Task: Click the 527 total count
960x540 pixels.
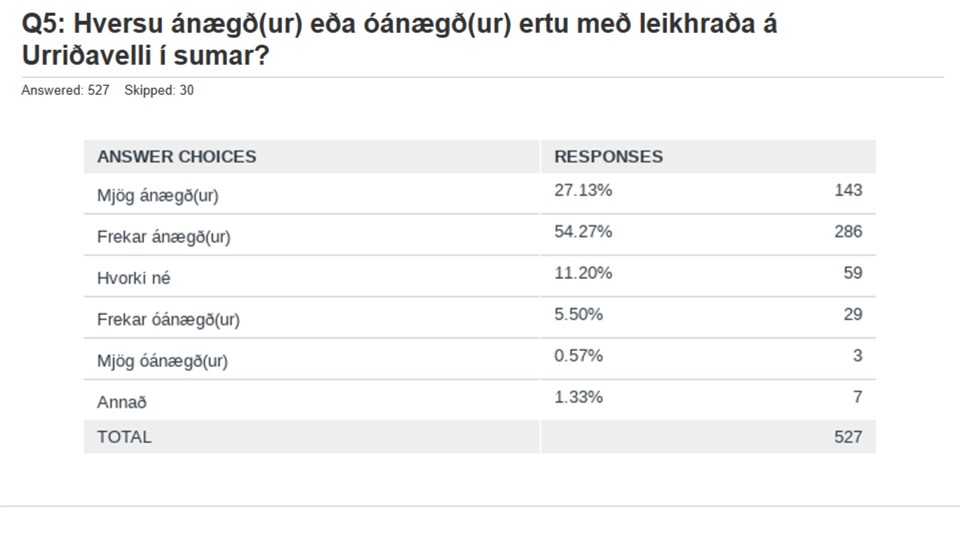Action: tap(848, 437)
